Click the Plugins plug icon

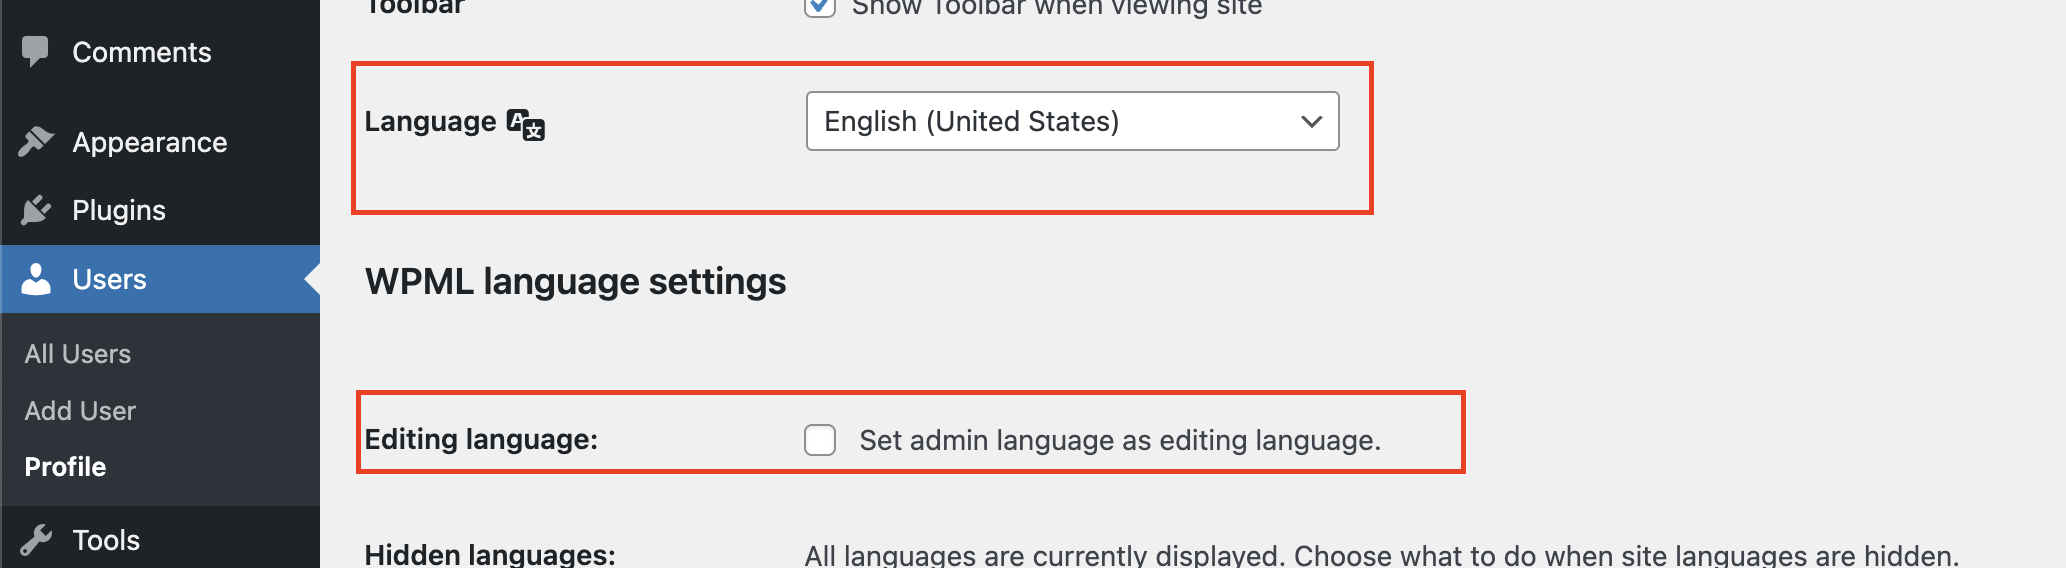(36, 210)
